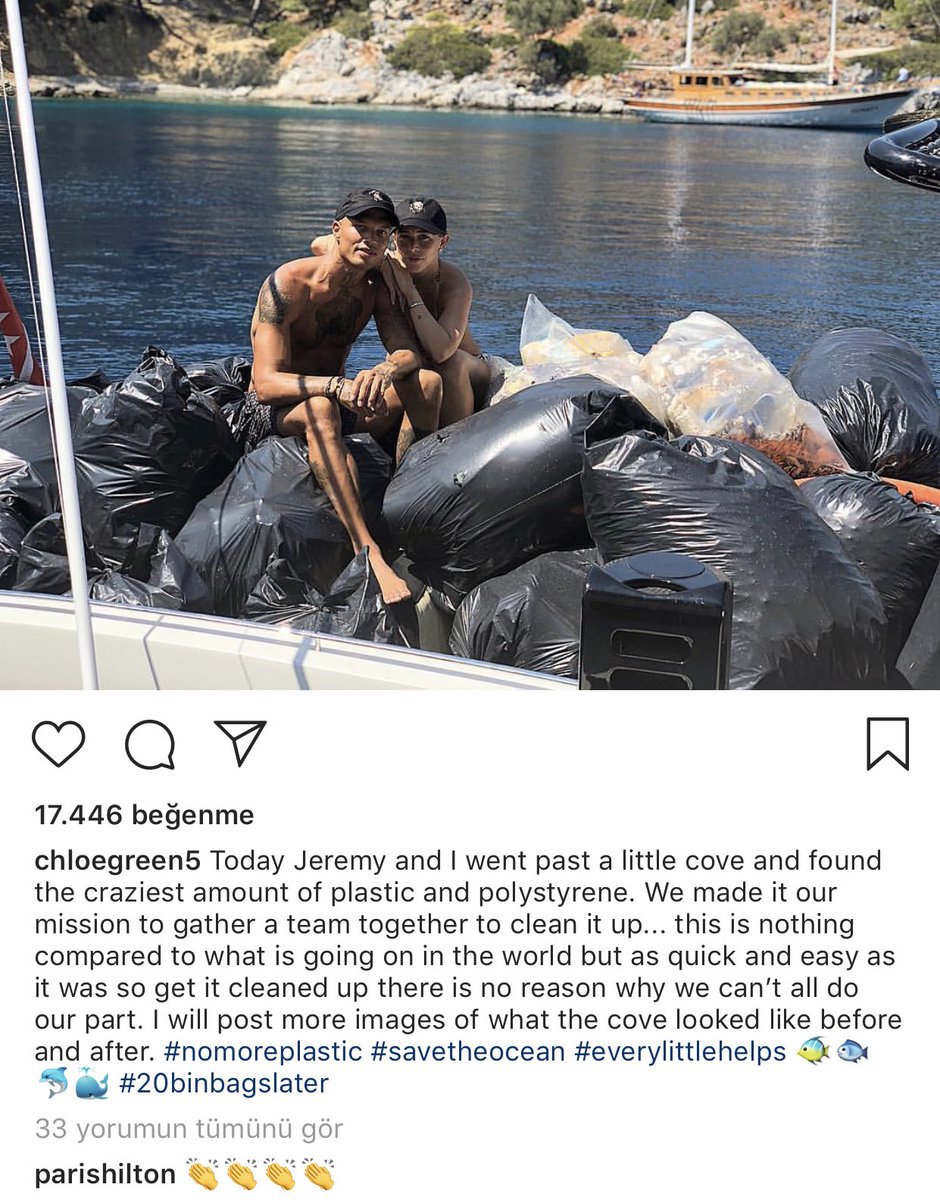
Task: Open the parishilton commenter profile
Action: (x=105, y=1174)
